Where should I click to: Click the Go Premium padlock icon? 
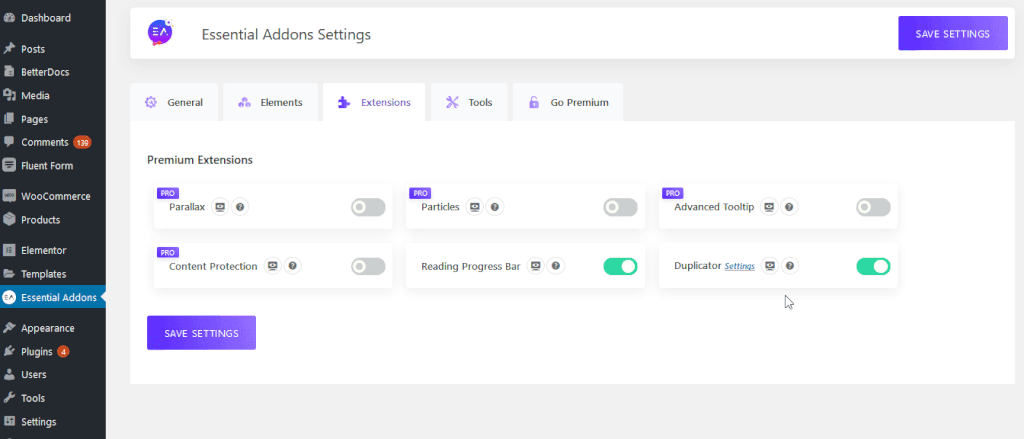[534, 102]
